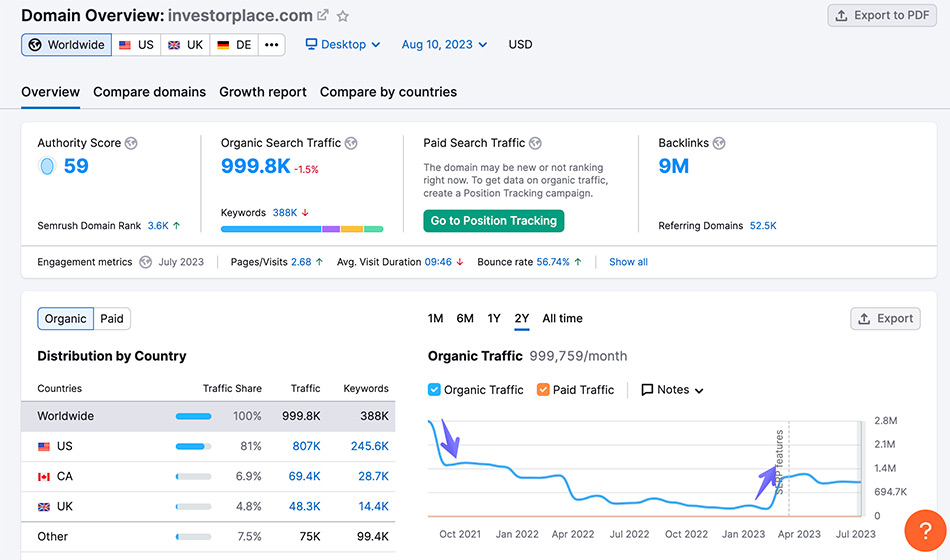950x560 pixels.
Task: Set chart range to 1M
Action: point(436,318)
